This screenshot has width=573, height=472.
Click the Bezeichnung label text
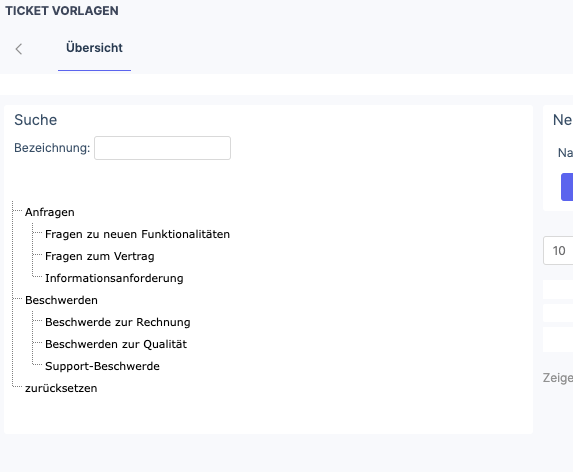click(52, 148)
